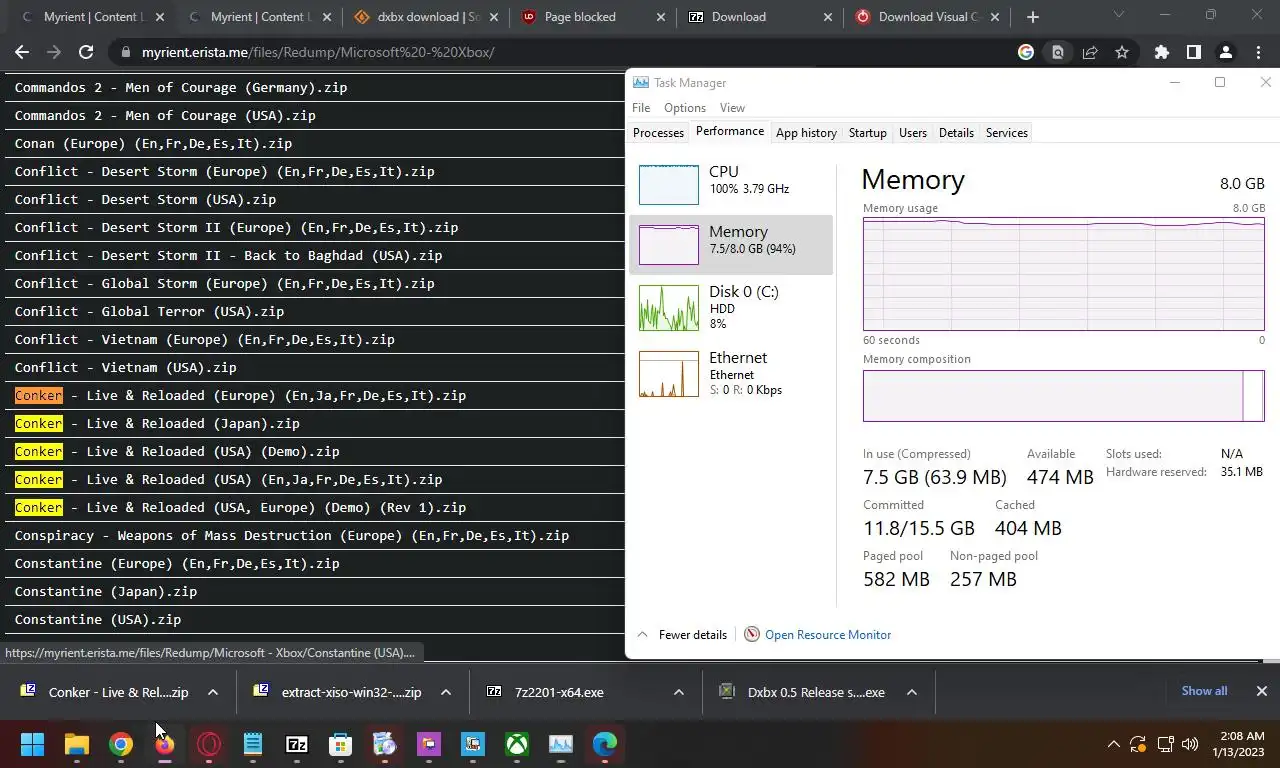Switch to the Page blocked tab
The image size is (1280, 768).
(592, 17)
